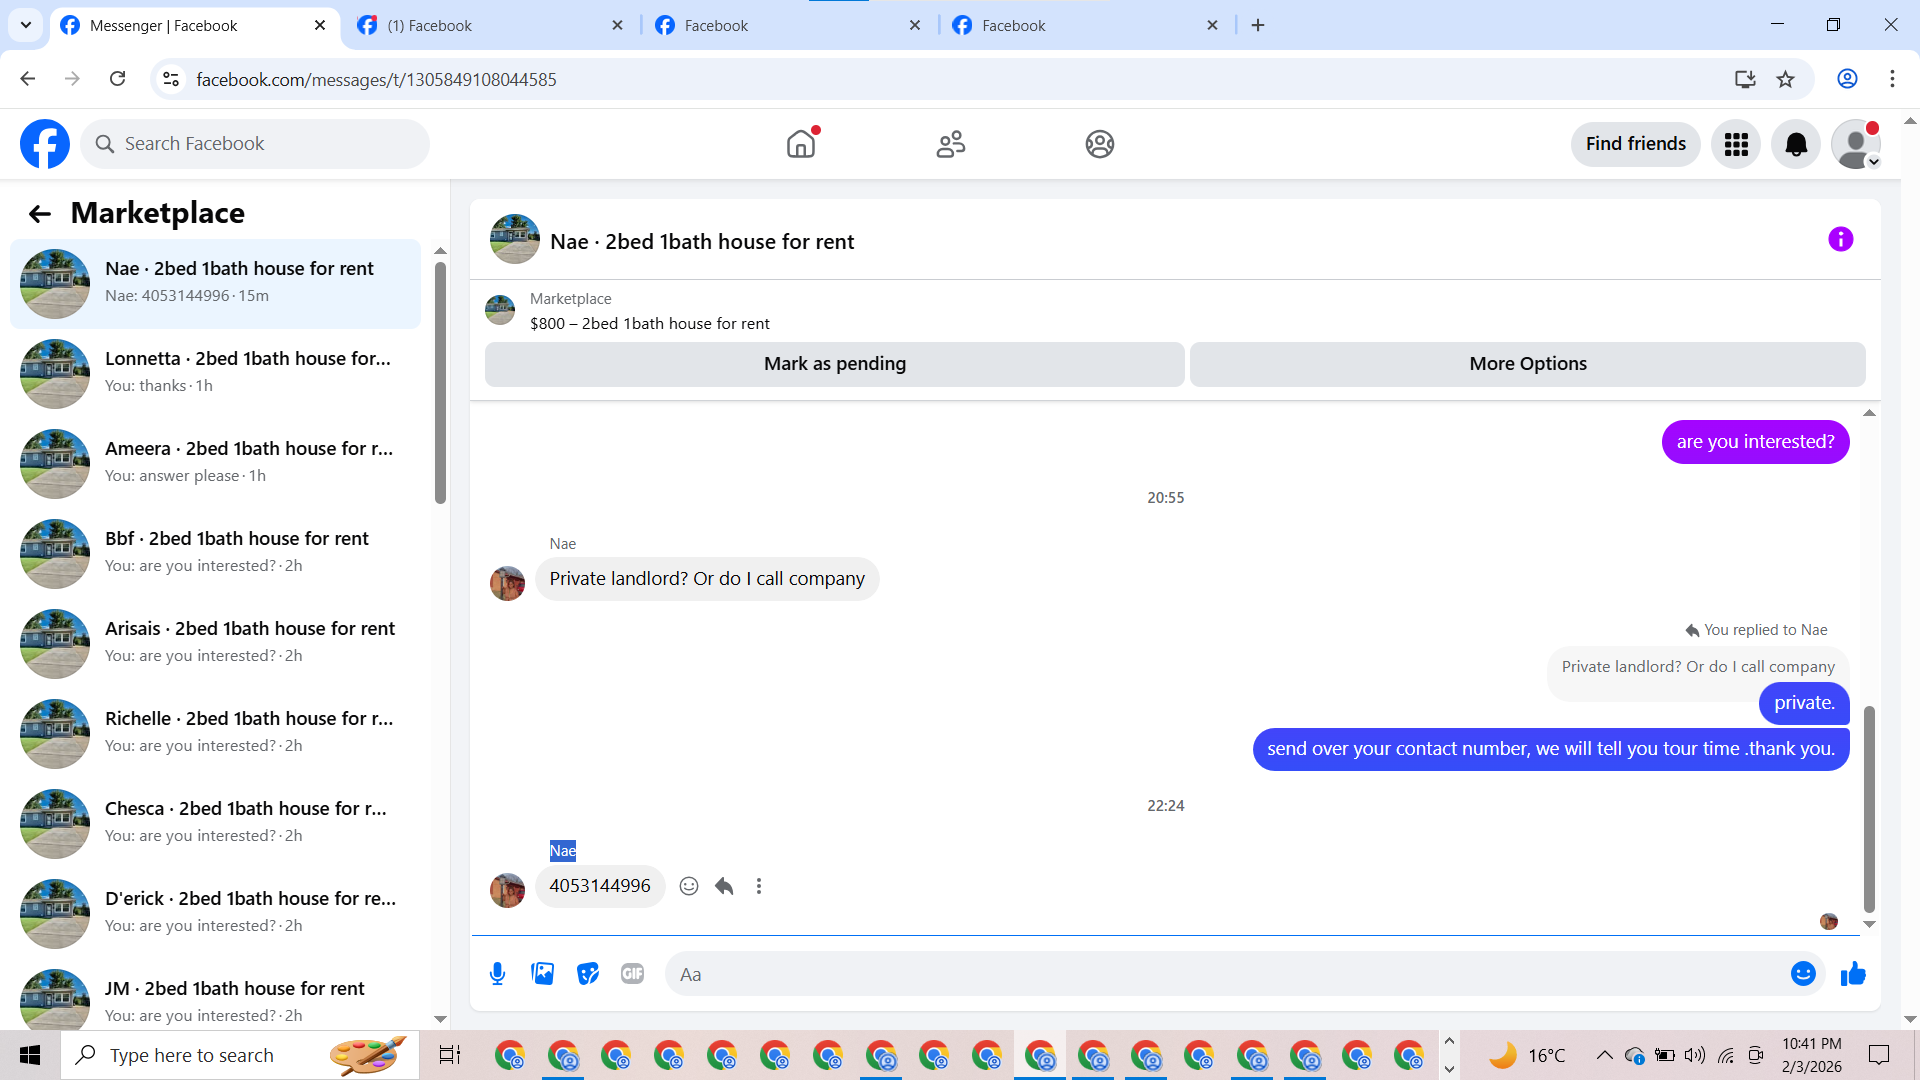Open the Facebook notifications bell
1920x1080 pixels.
[1796, 144]
